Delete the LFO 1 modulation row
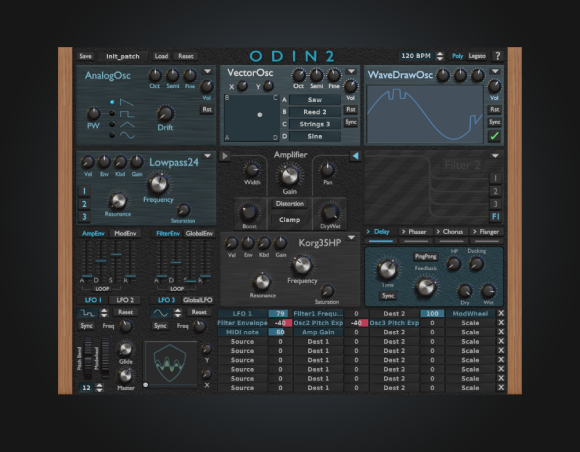 (x=501, y=313)
